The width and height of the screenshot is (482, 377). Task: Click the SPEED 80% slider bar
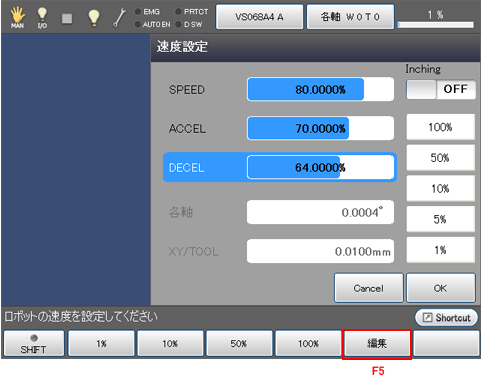pos(320,89)
